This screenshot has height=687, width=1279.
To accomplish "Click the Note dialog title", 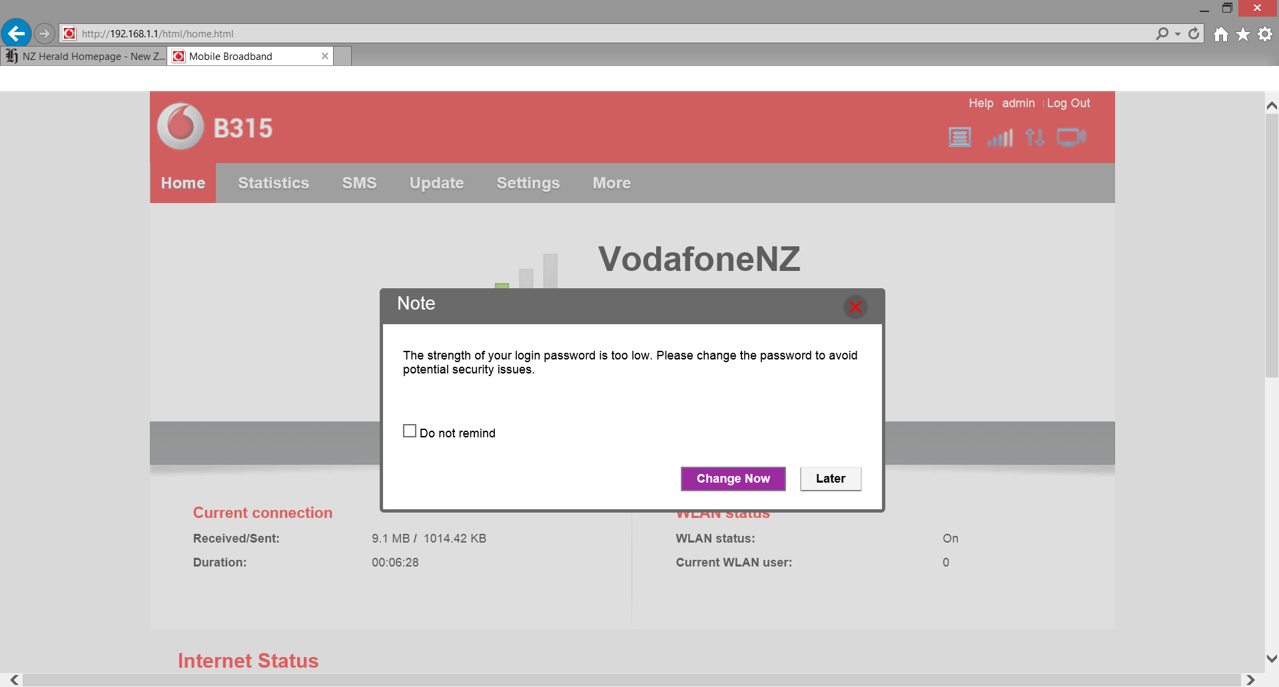I will coord(416,304).
